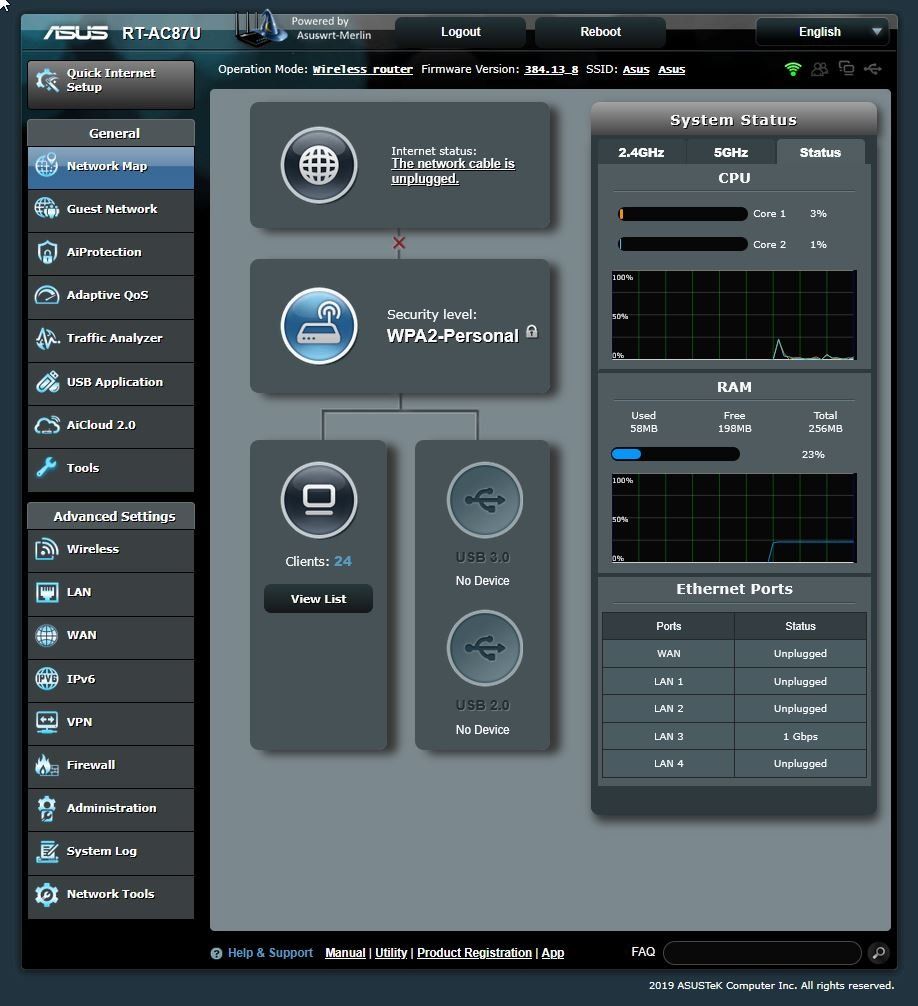
Task: Open the Clients computer icon
Action: click(319, 500)
